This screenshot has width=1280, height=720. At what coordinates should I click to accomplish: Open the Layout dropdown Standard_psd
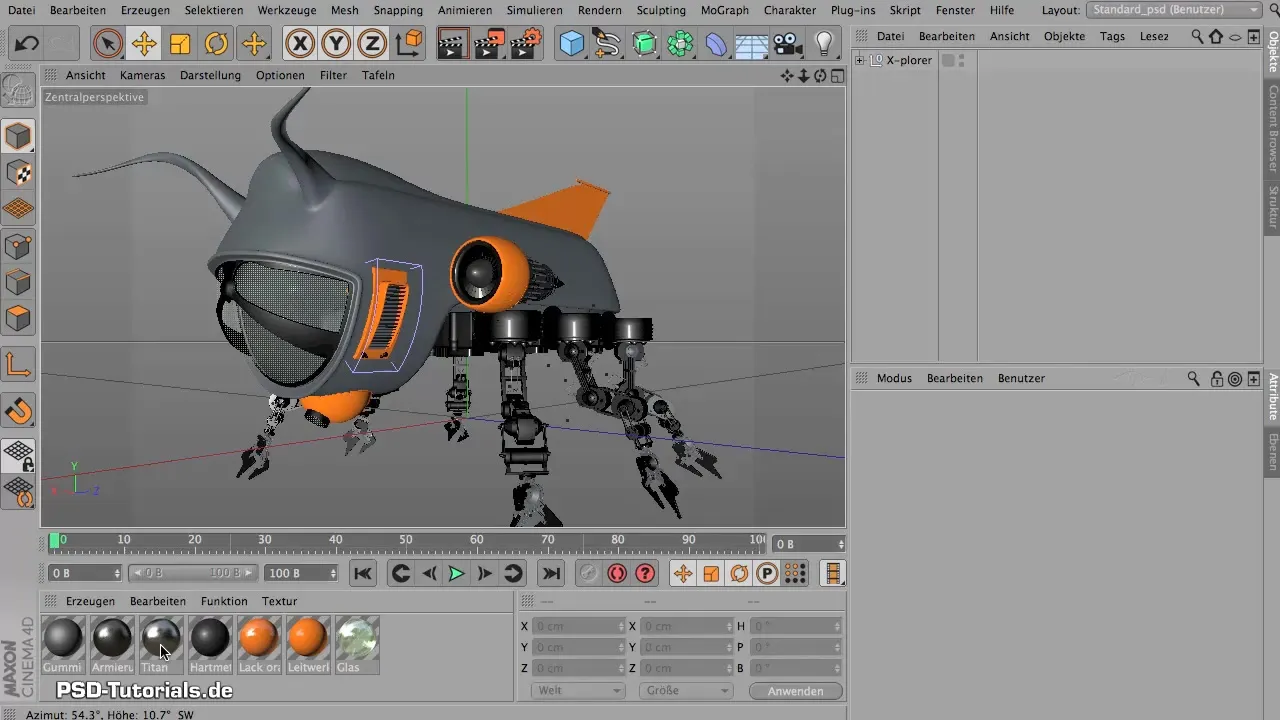click(1174, 10)
